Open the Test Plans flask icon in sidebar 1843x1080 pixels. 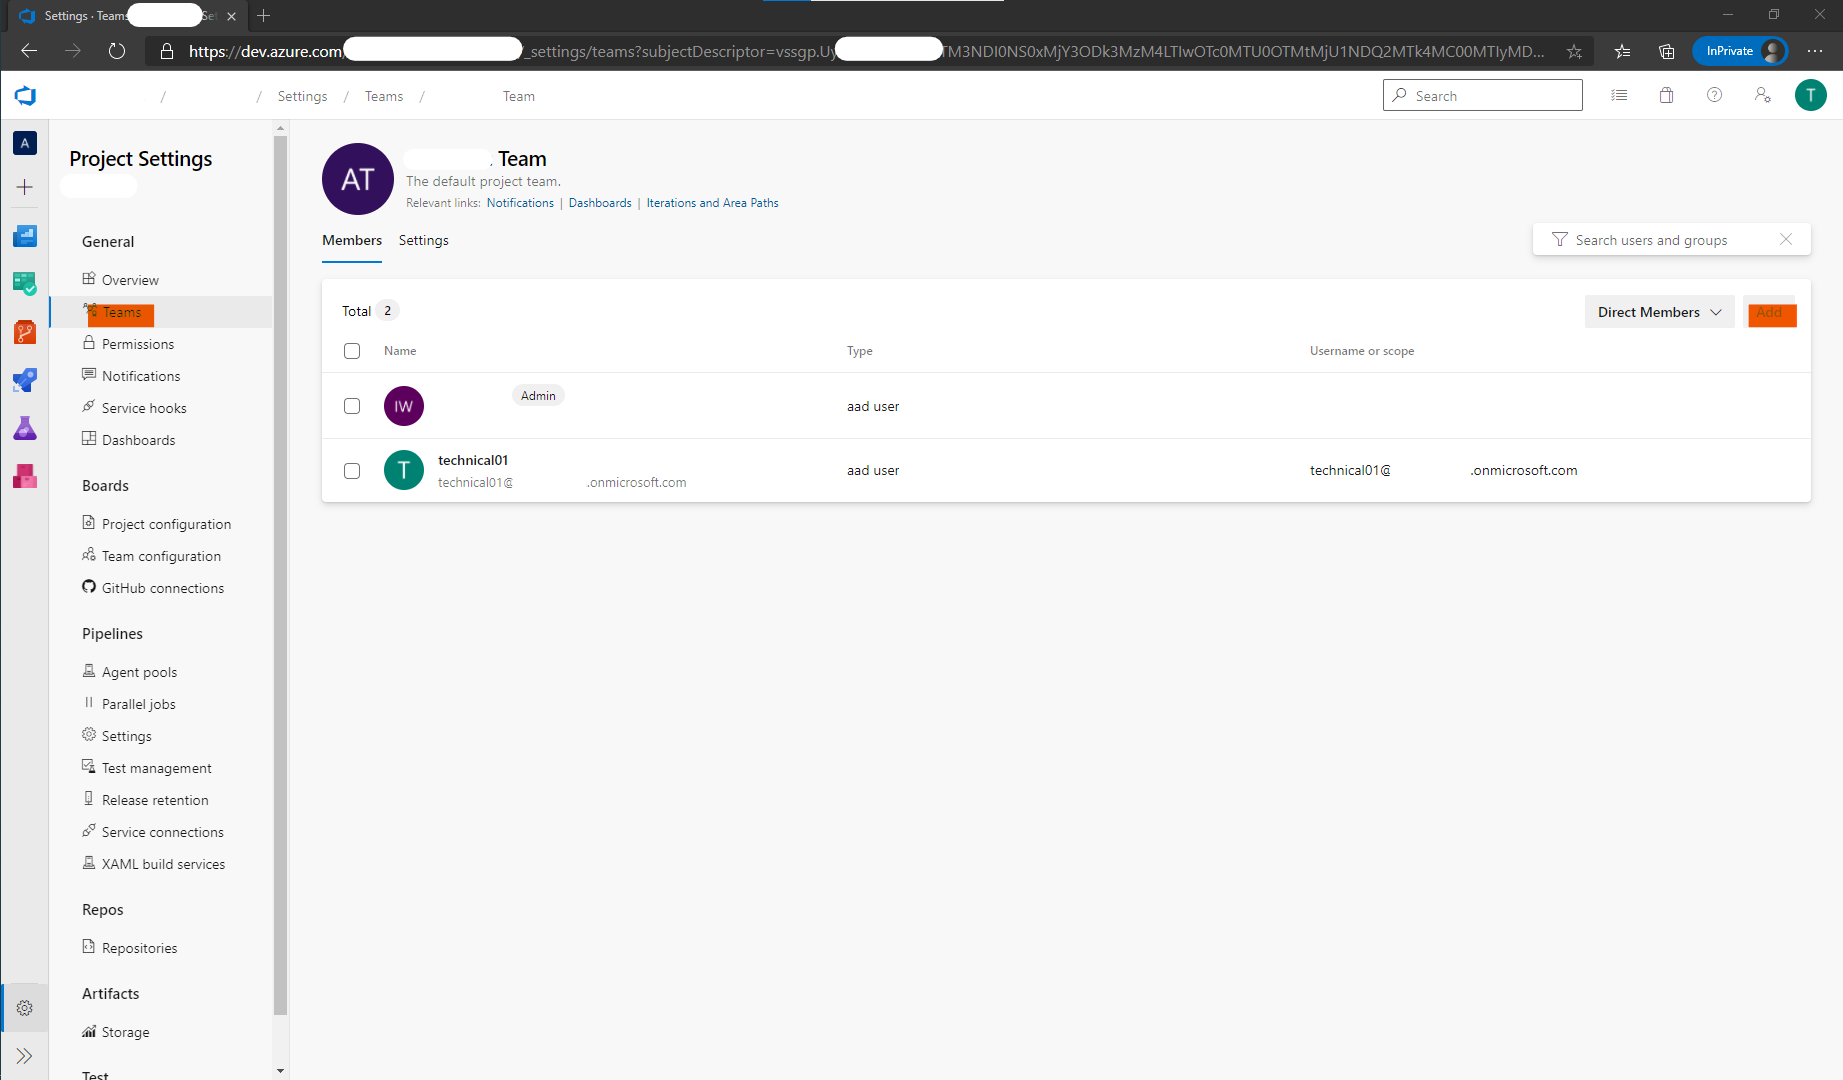[25, 428]
